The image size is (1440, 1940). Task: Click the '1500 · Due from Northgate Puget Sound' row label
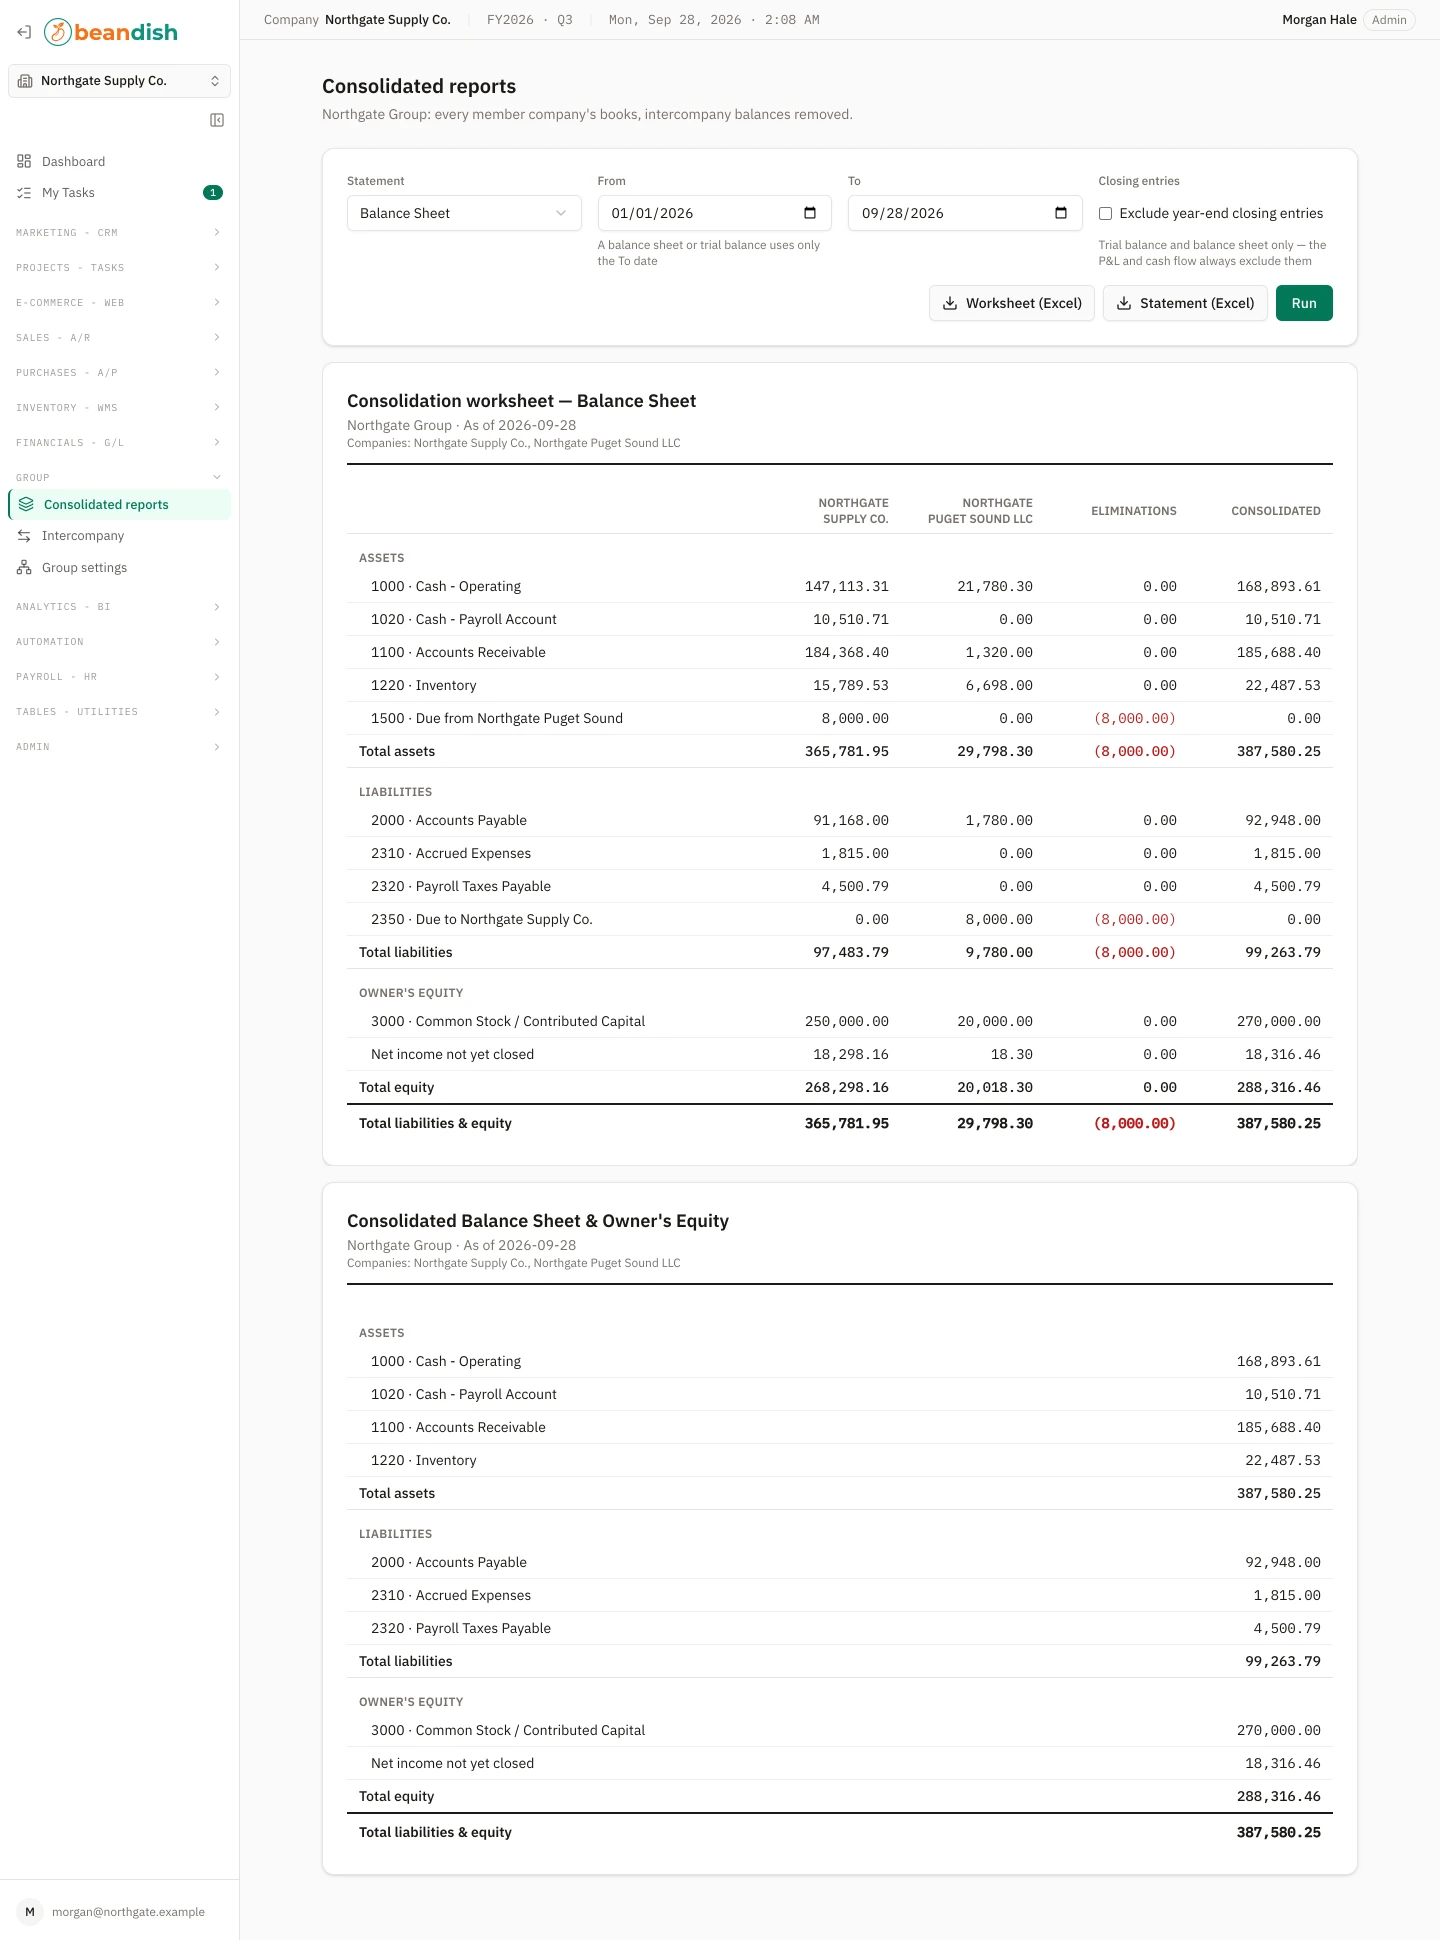click(x=497, y=718)
